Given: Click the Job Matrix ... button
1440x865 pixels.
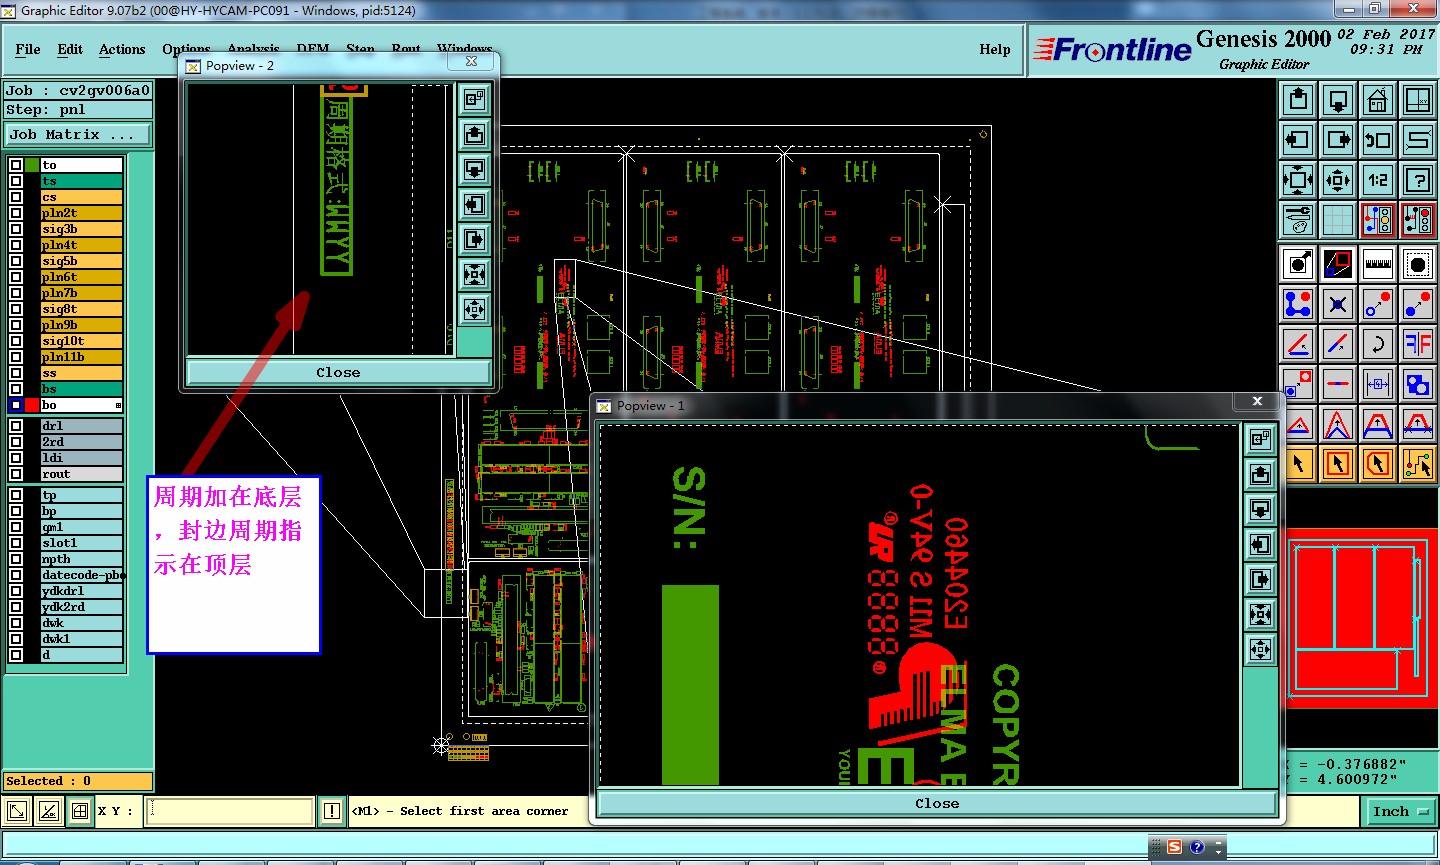Looking at the screenshot, I should (78, 134).
